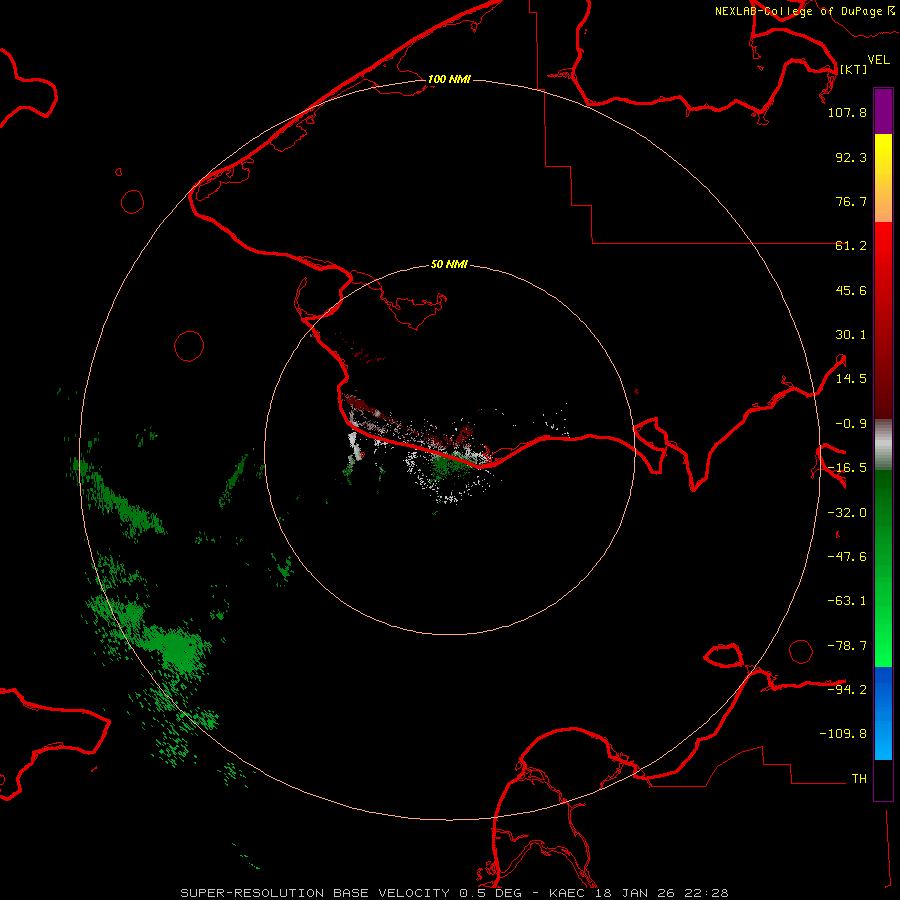900x900 pixels.
Task: Click the 61.2 velocity scale value
Action: click(851, 246)
